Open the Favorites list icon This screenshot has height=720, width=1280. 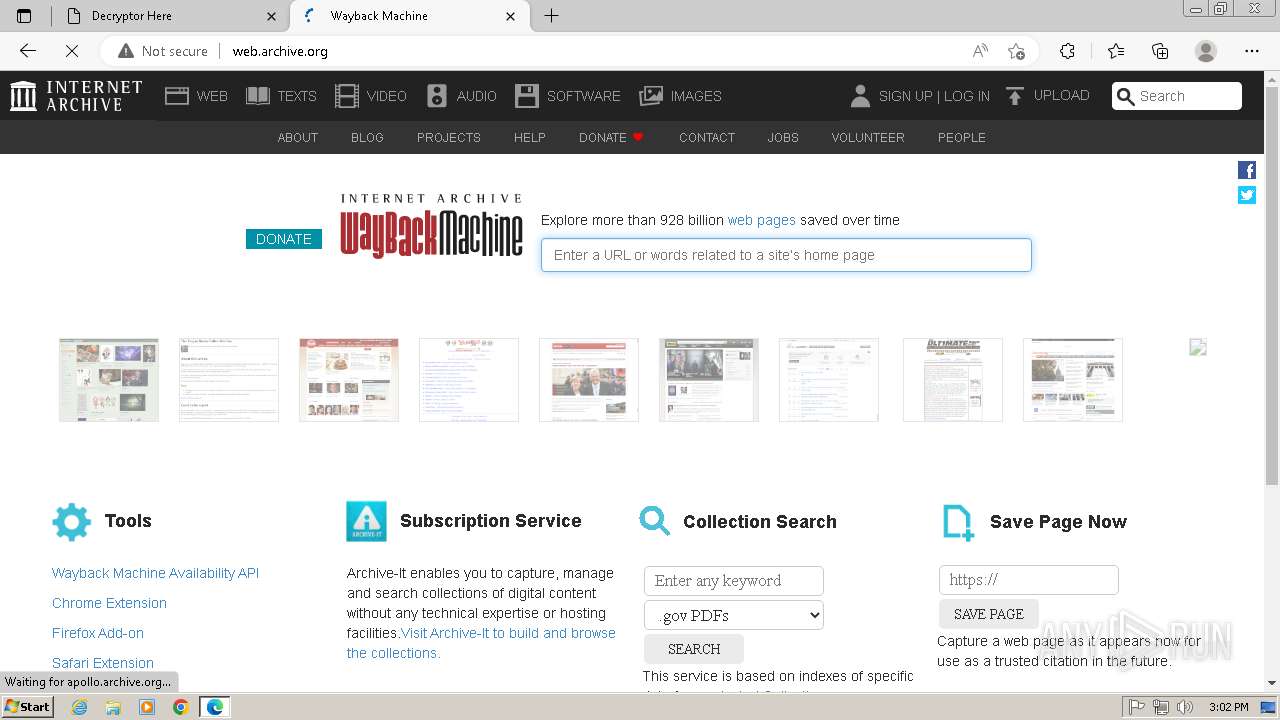[x=1116, y=51]
